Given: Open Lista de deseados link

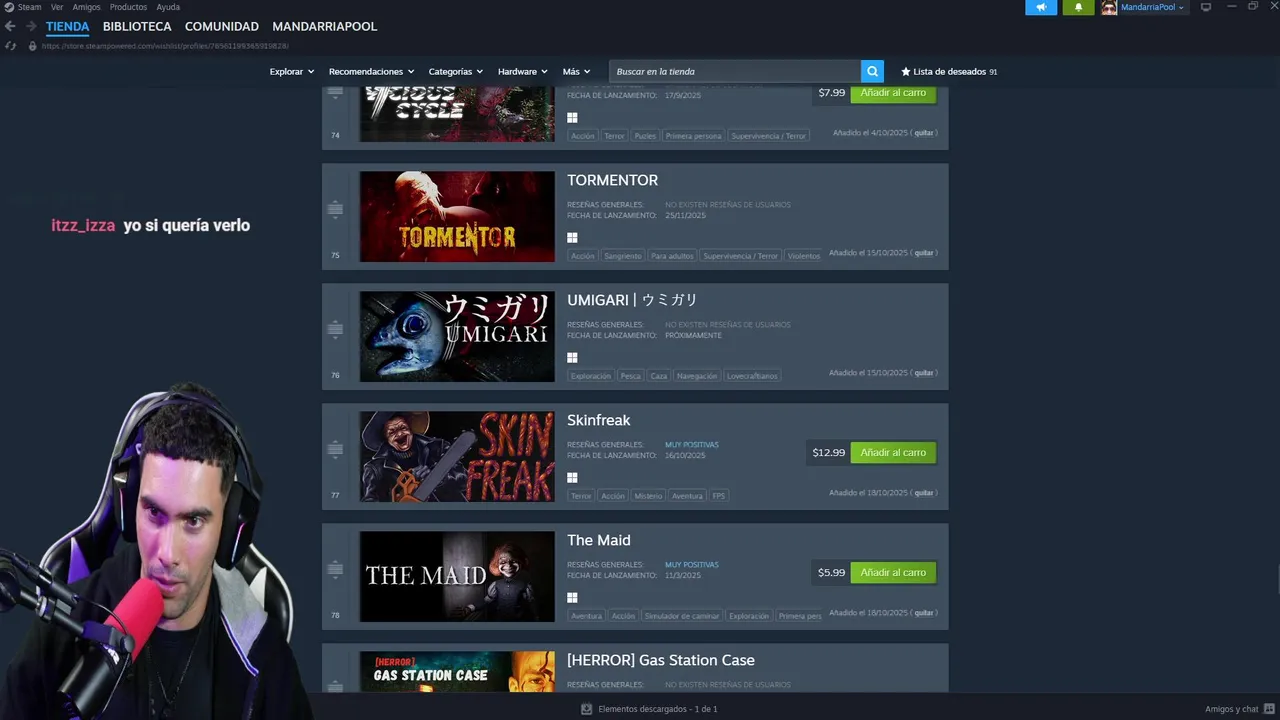Looking at the screenshot, I should pos(949,72).
